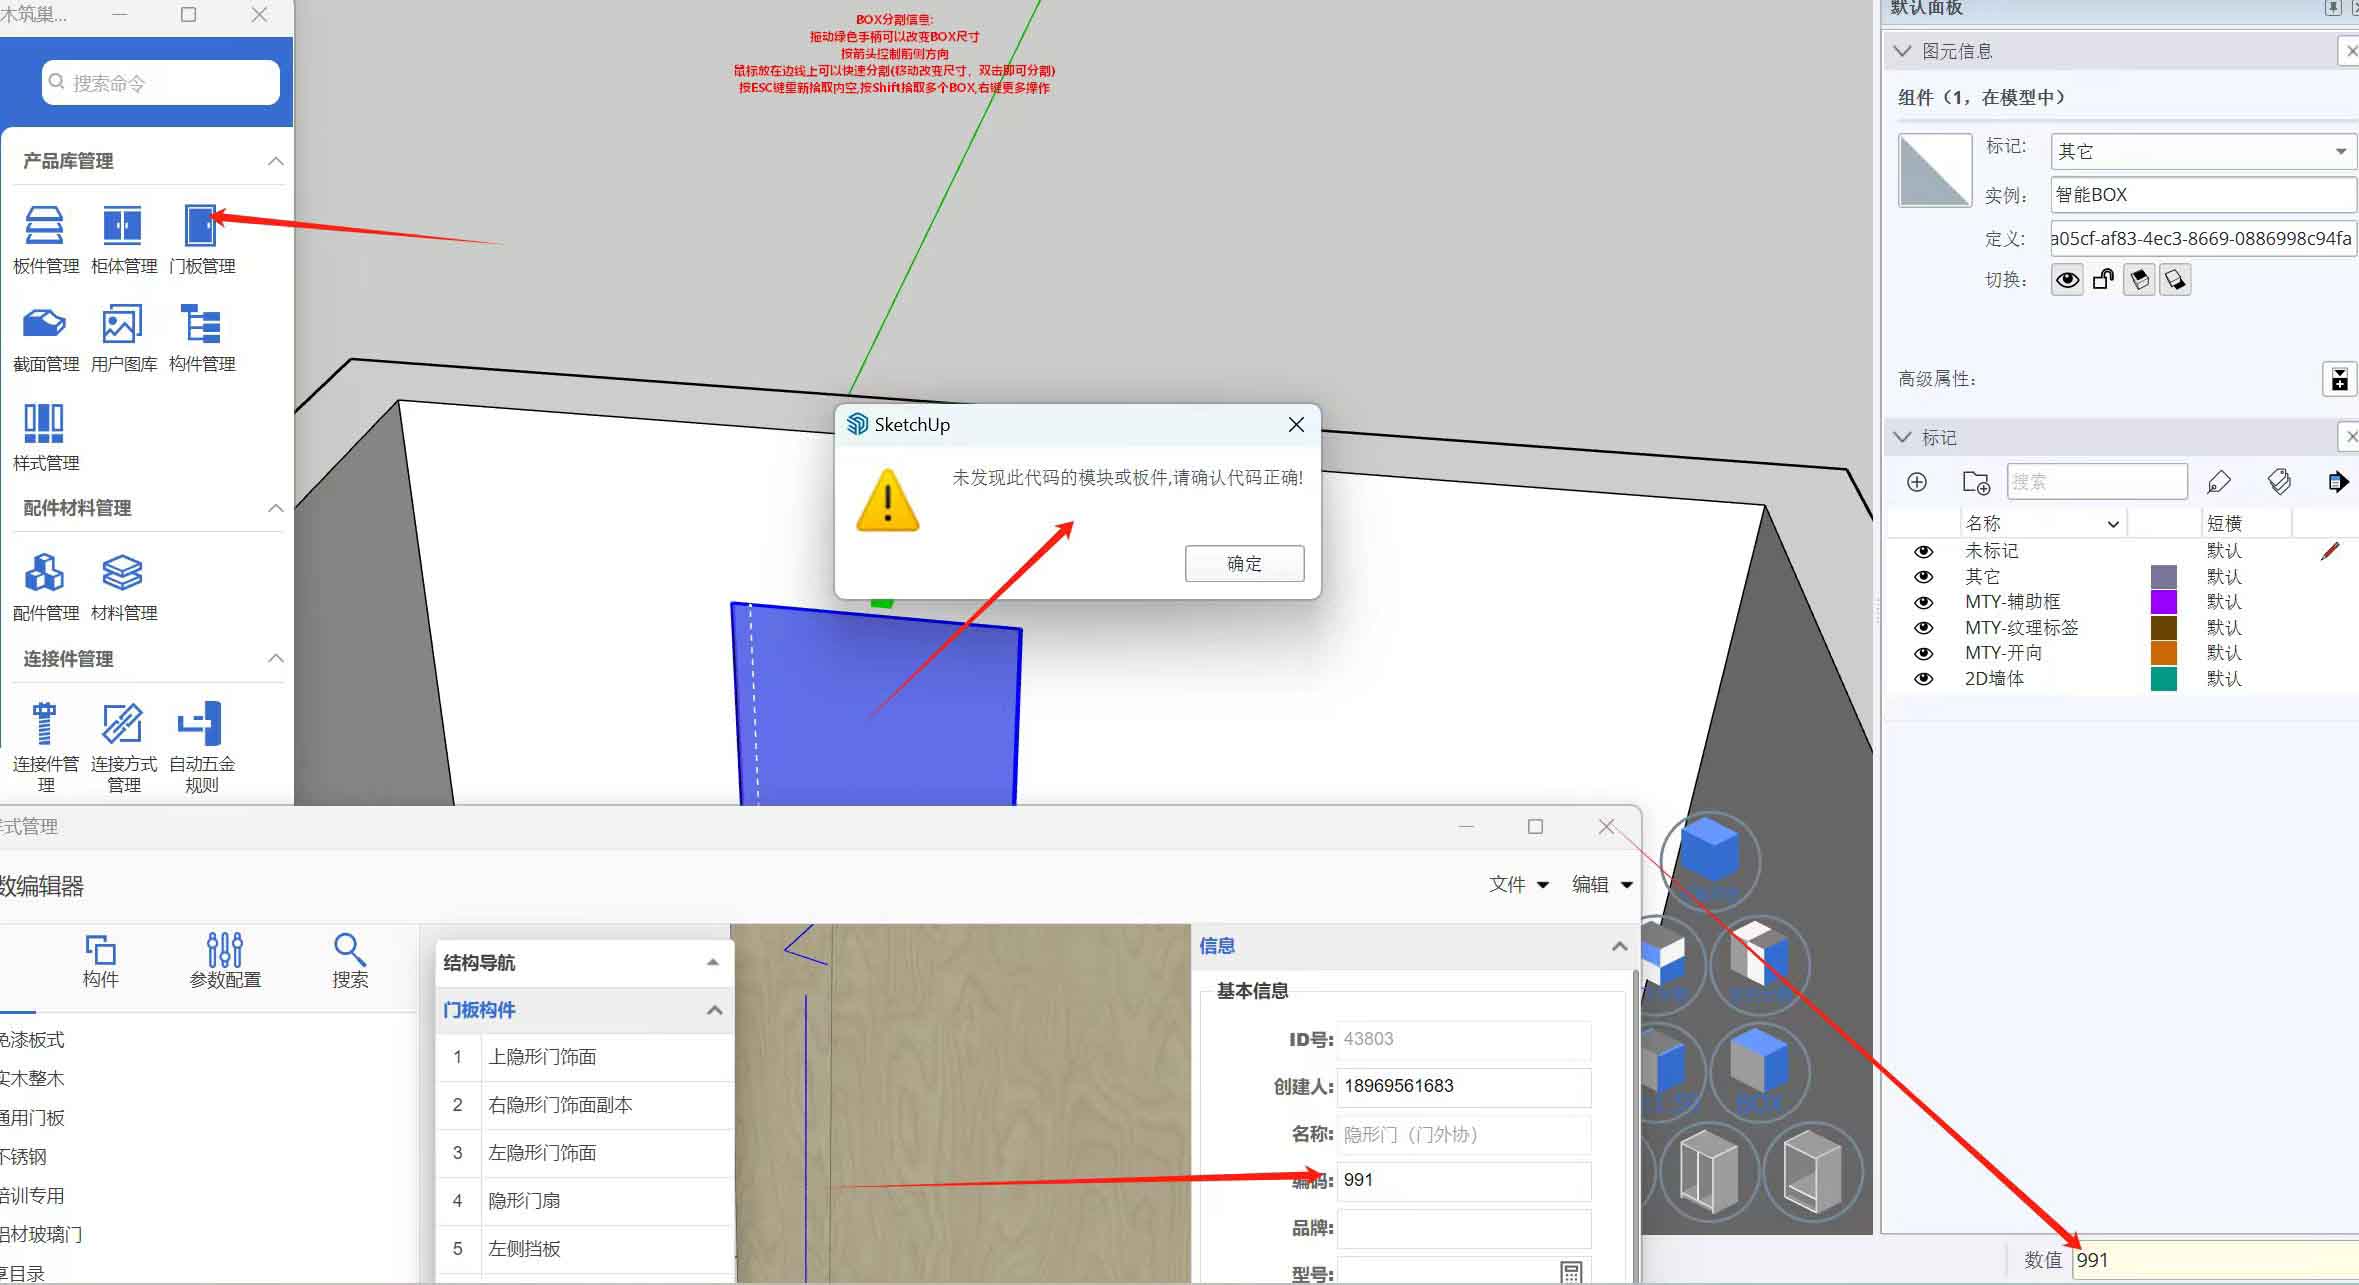Image resolution: width=2359 pixels, height=1285 pixels.
Task: Click 确定 in SketchUp dialog
Action: (x=1244, y=564)
